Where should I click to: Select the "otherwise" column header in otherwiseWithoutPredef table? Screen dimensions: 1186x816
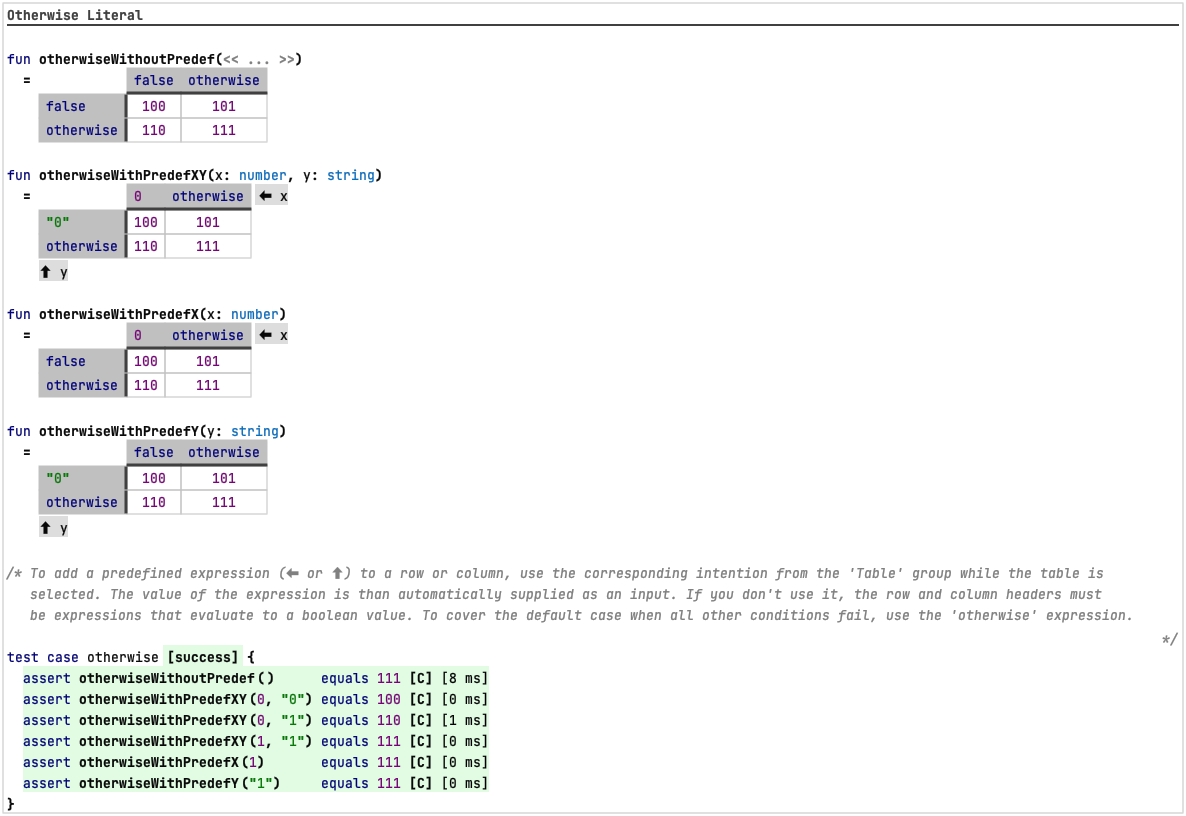click(x=224, y=80)
